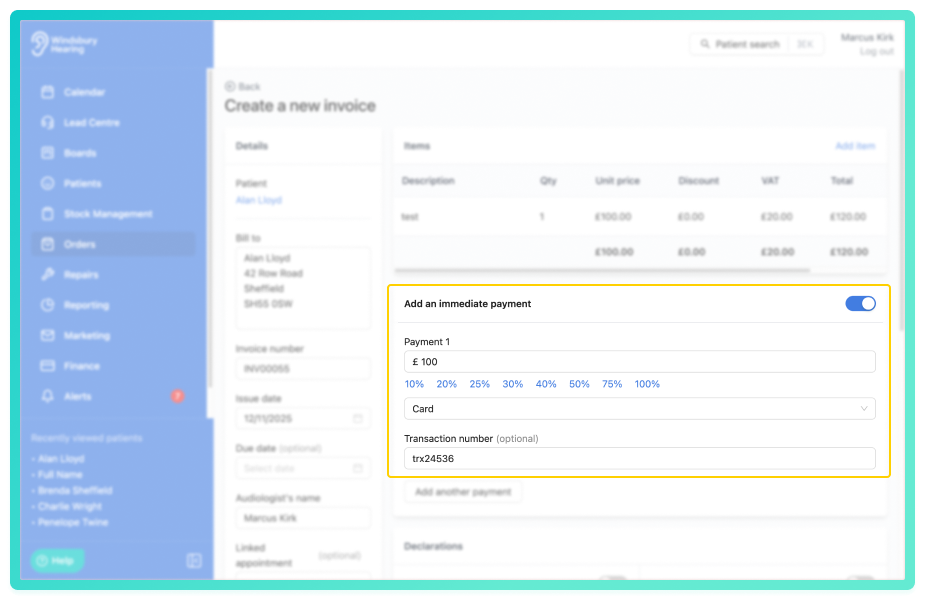Open Lead Centre headset icon
Viewport: 925px width, 600px height.
[48, 123]
